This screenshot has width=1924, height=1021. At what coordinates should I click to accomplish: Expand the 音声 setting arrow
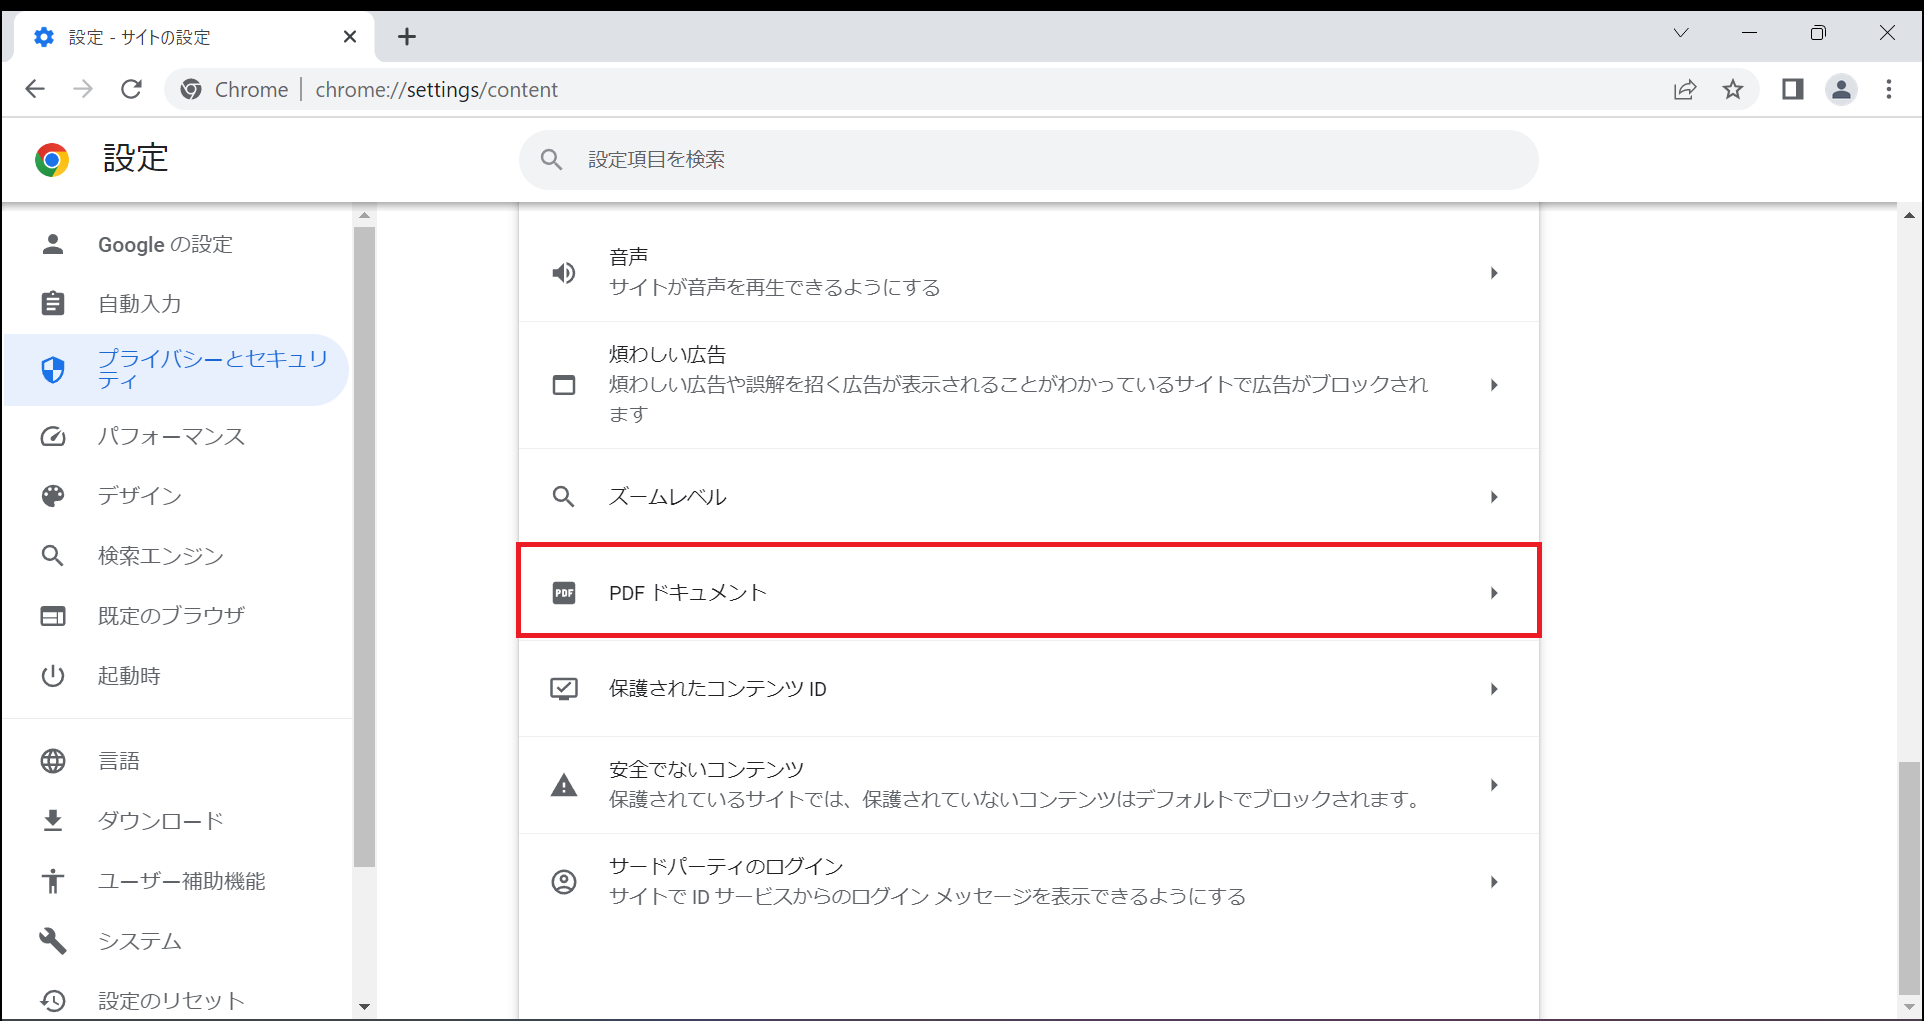[1493, 273]
